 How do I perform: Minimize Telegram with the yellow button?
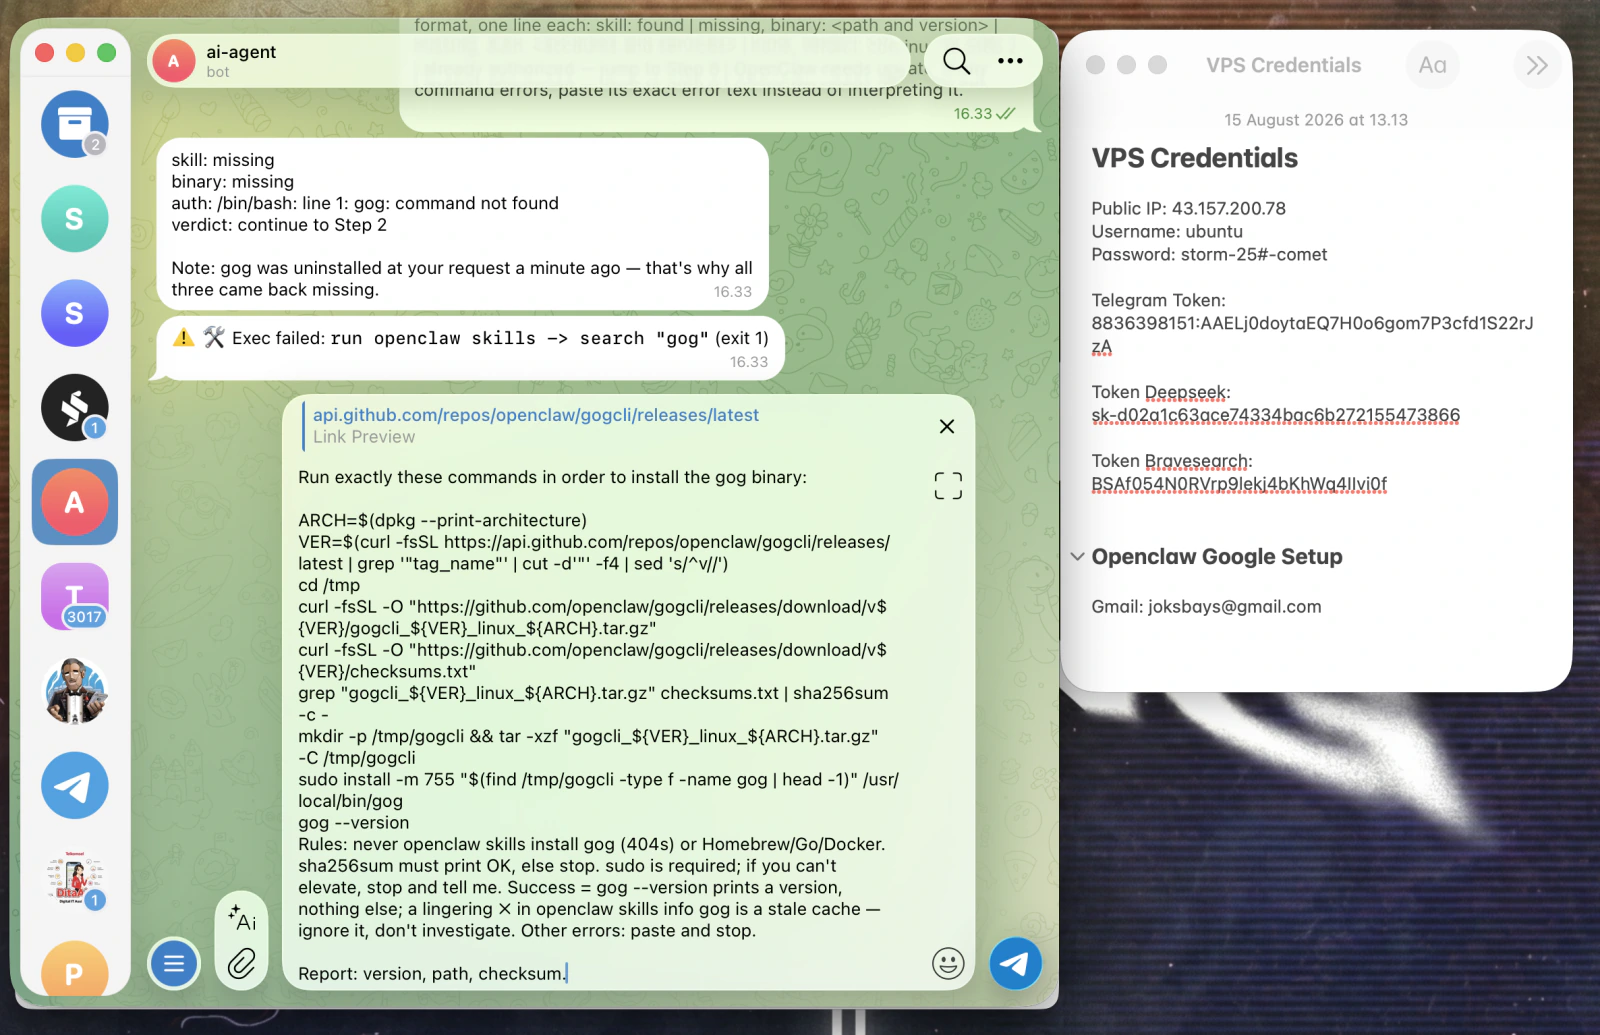pyautogui.click(x=75, y=53)
